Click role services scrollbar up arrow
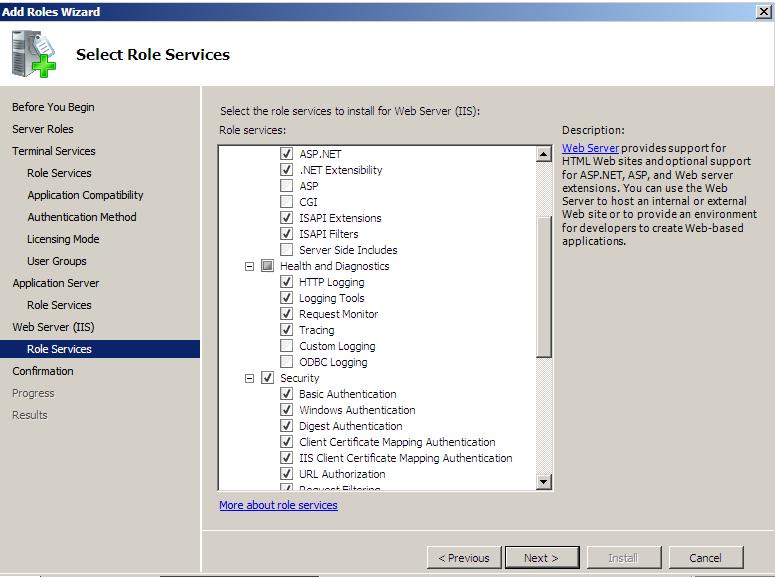Screen dimensions: 775x577 click(x=544, y=154)
